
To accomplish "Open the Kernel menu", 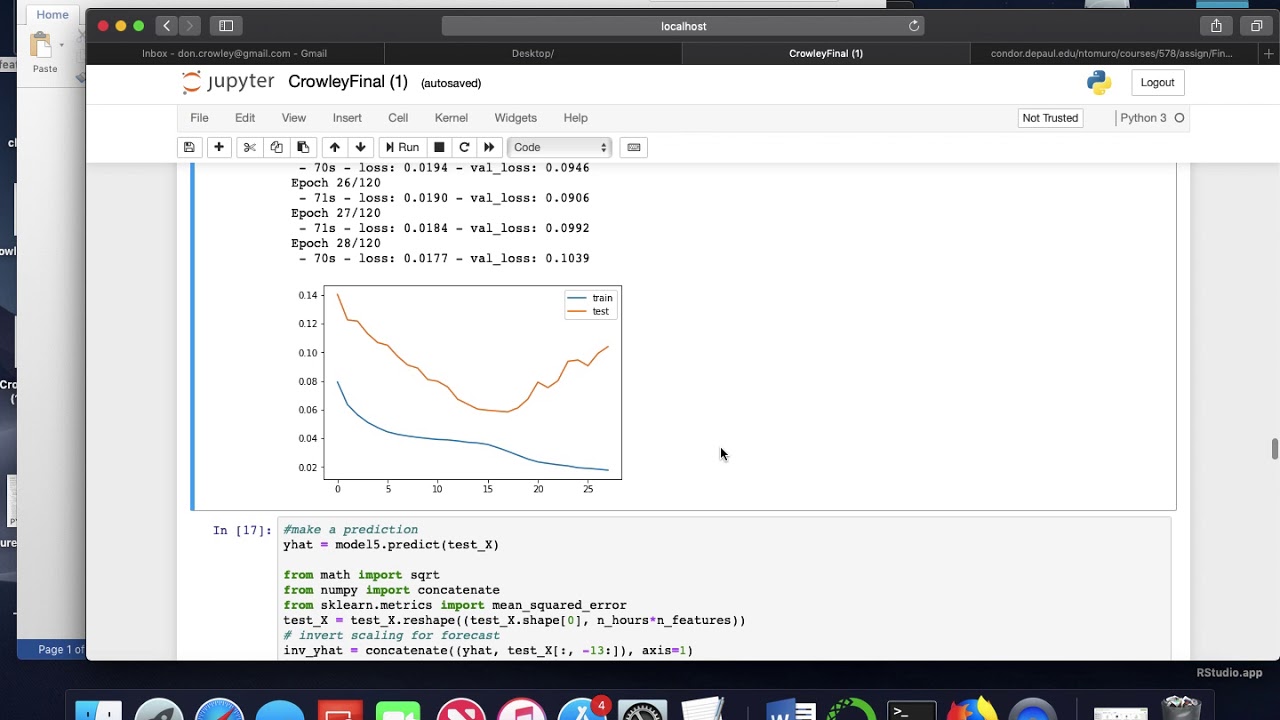I will pos(451,118).
